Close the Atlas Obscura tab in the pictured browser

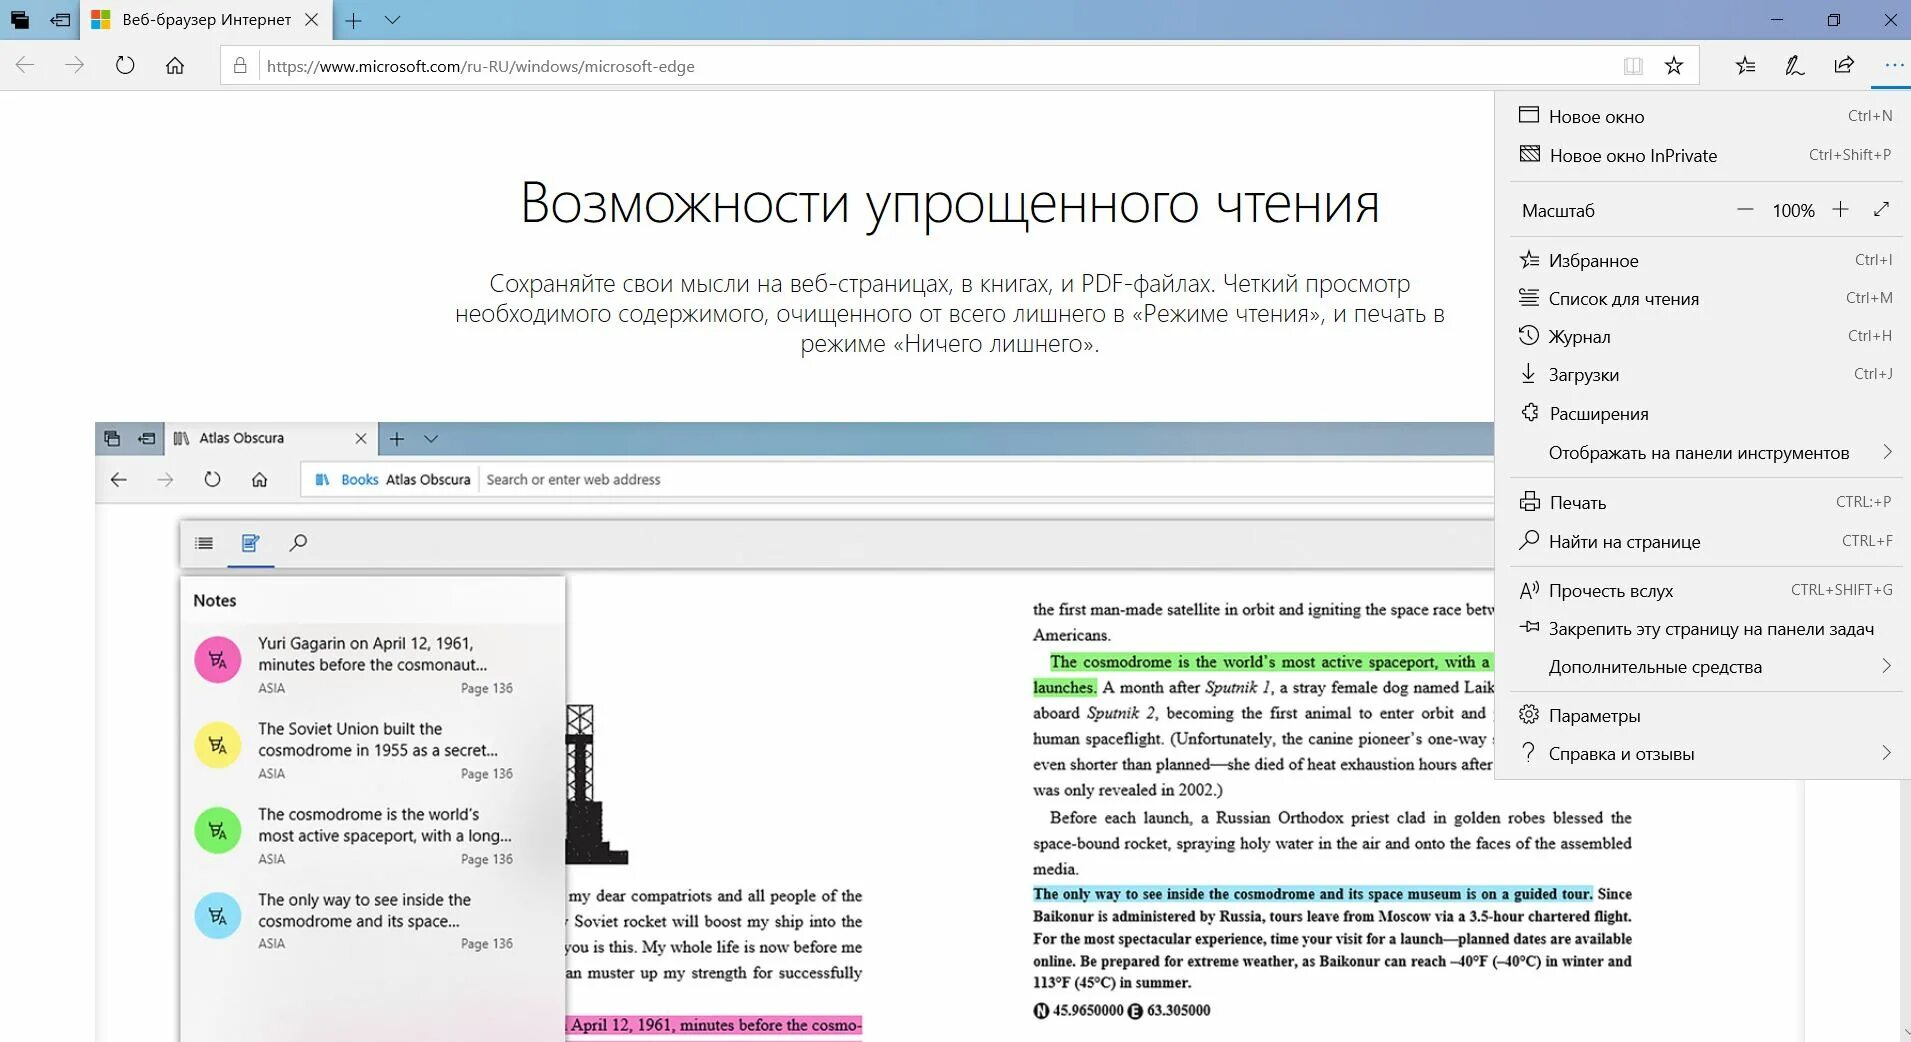point(361,438)
